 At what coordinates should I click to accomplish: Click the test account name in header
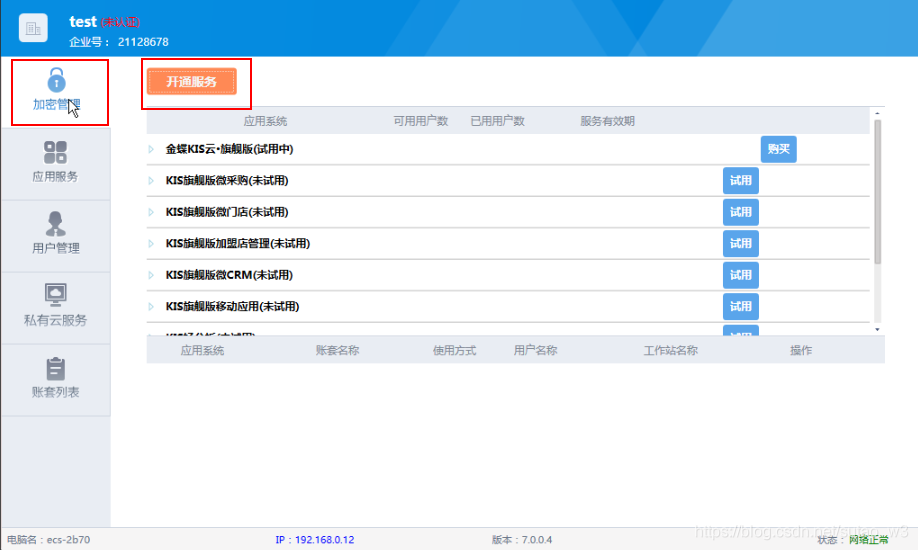click(83, 22)
